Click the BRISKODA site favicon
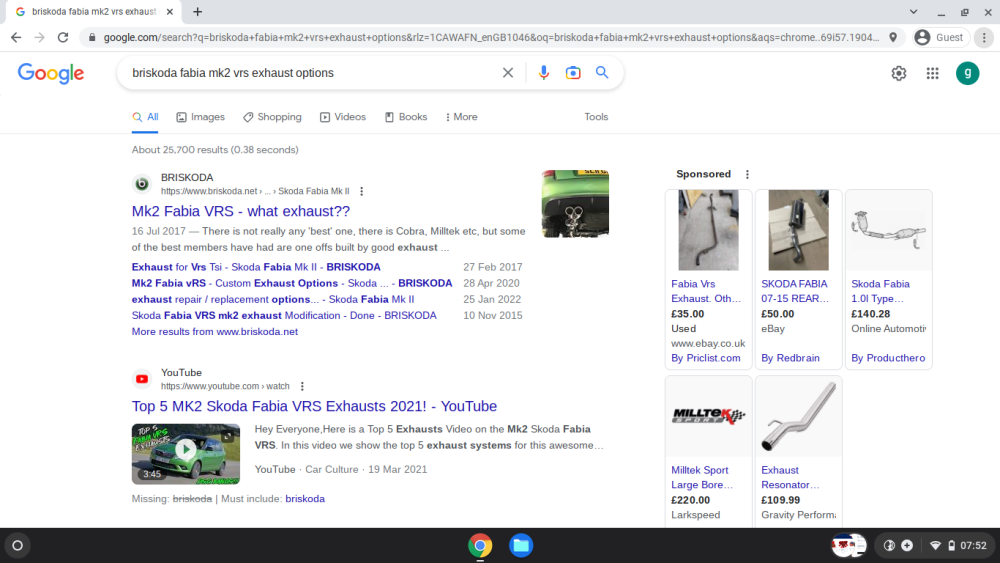This screenshot has height=563, width=1000. point(142,184)
